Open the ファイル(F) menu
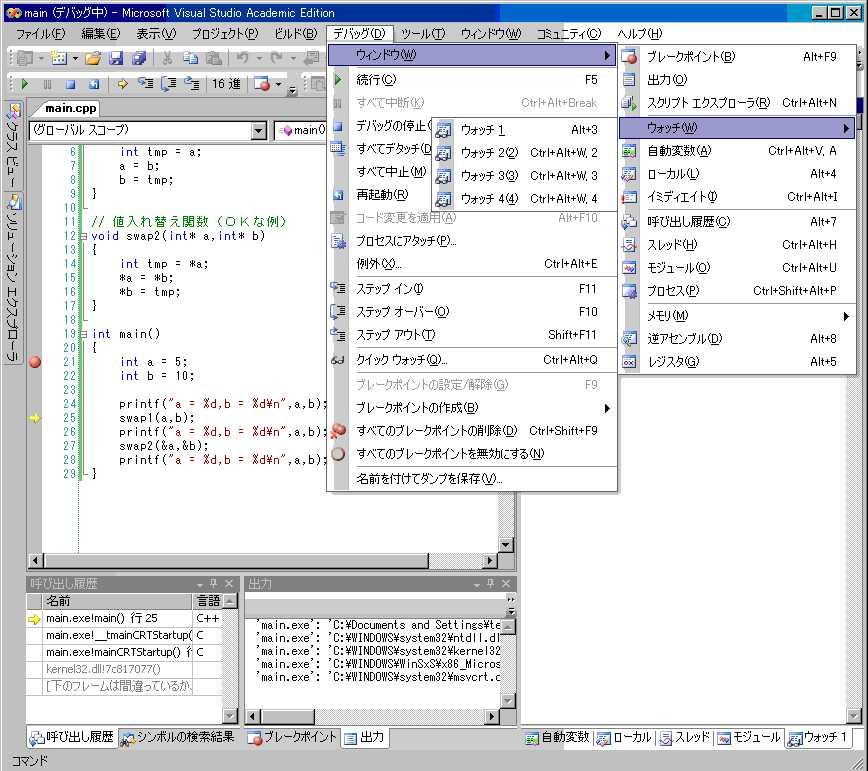 (x=40, y=34)
